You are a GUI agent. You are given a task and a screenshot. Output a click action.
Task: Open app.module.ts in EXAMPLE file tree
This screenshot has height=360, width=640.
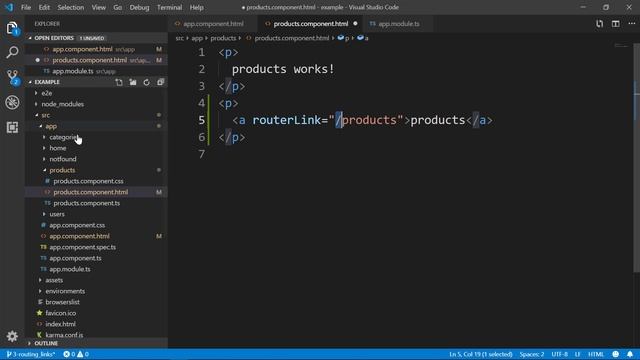70,269
